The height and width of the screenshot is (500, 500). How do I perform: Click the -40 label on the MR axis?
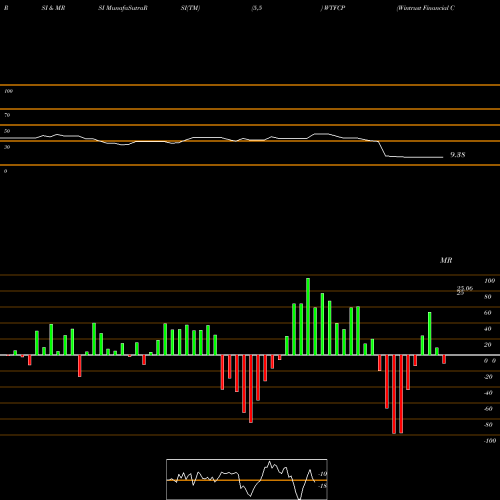tap(488, 393)
